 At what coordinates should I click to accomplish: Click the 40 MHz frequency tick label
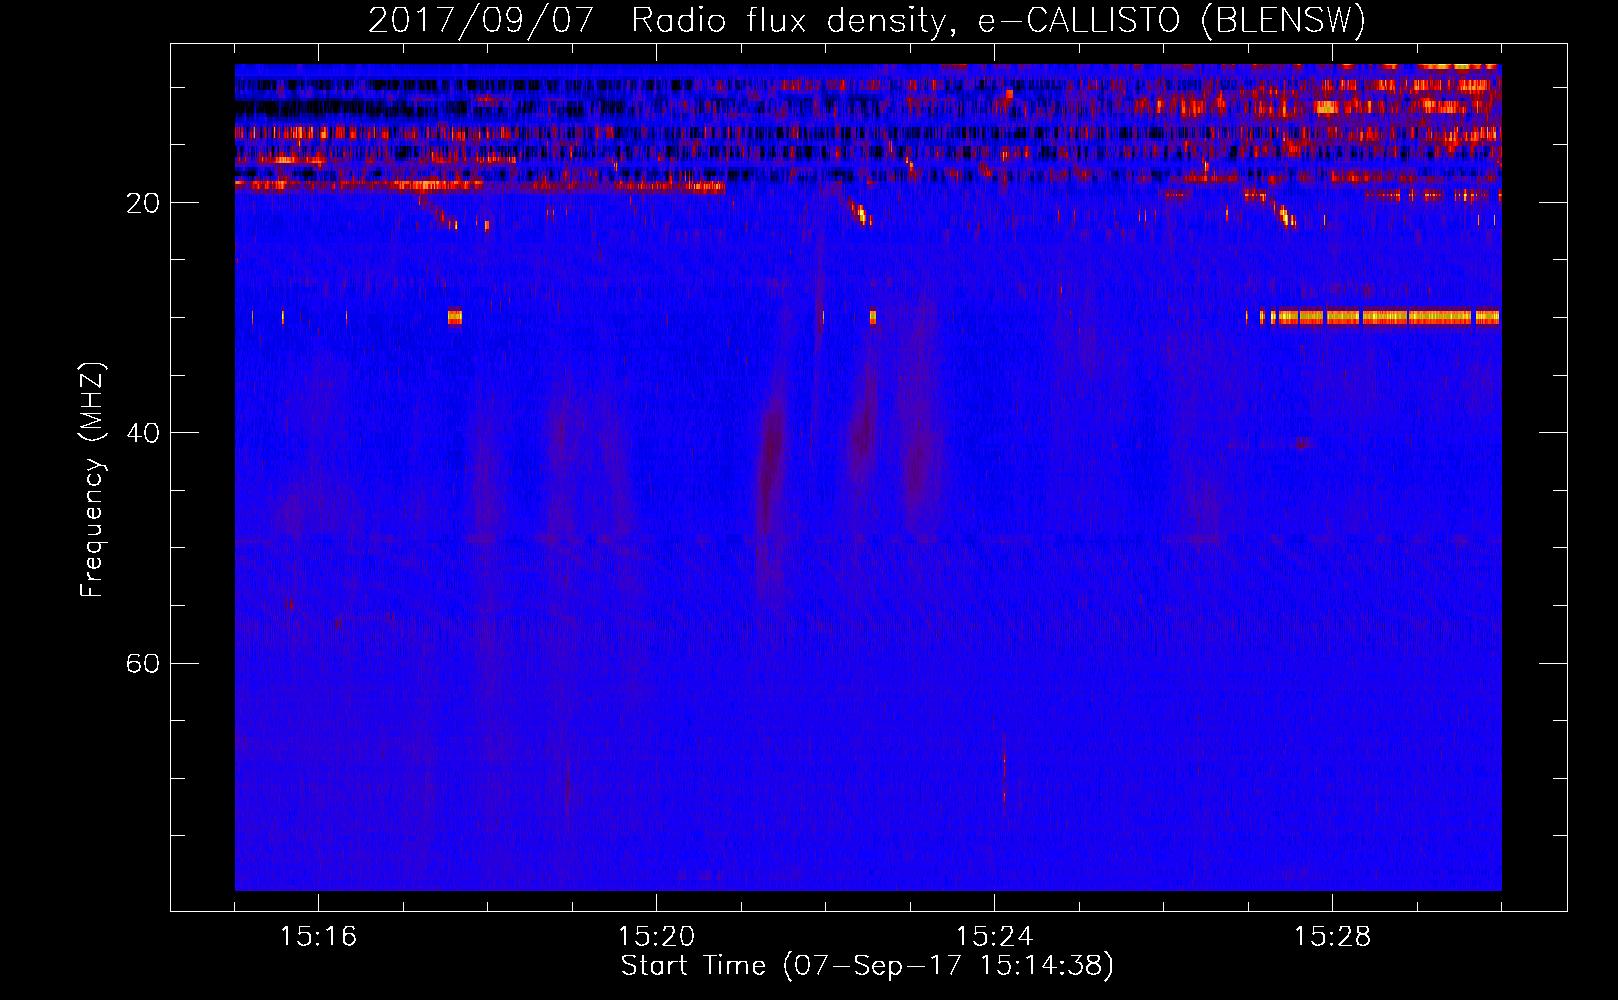pyautogui.click(x=142, y=433)
